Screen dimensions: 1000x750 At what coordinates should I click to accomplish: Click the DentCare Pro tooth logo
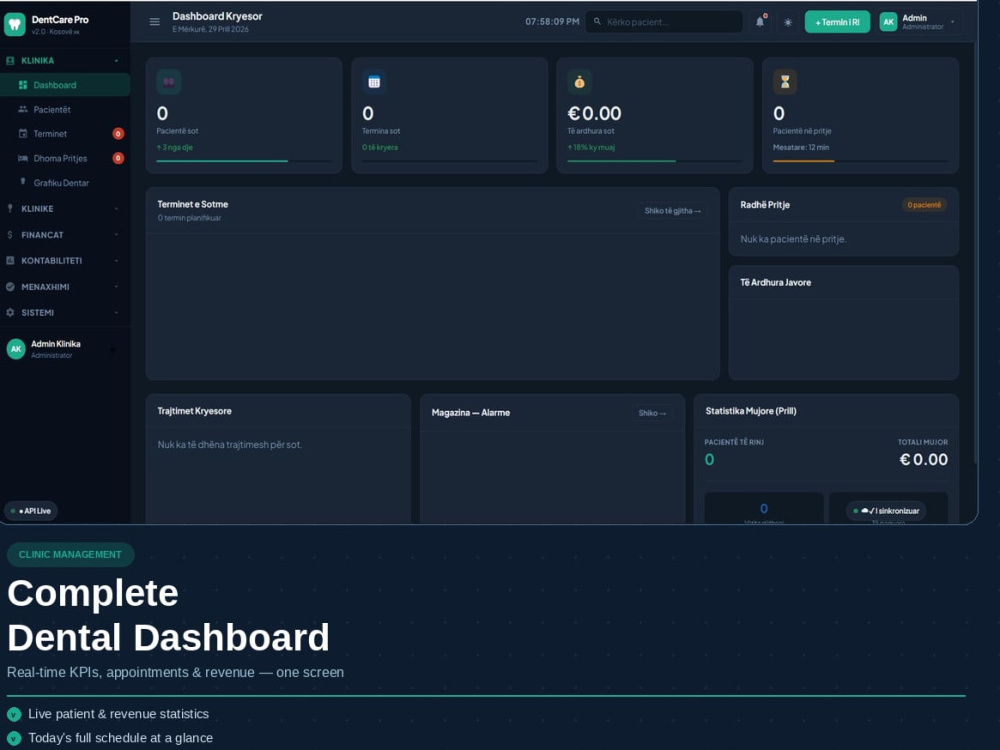15,24
